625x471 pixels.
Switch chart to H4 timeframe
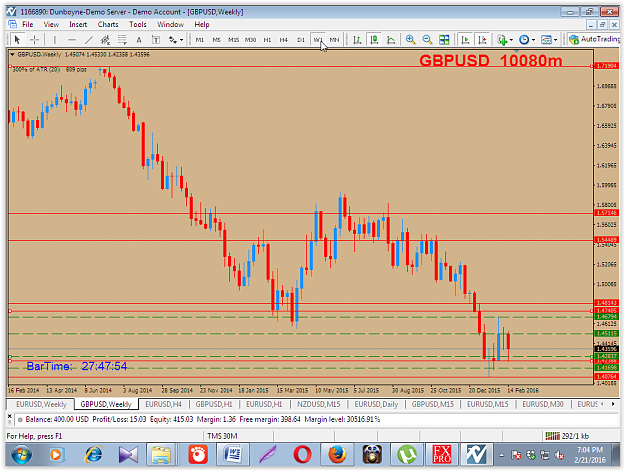pos(283,39)
